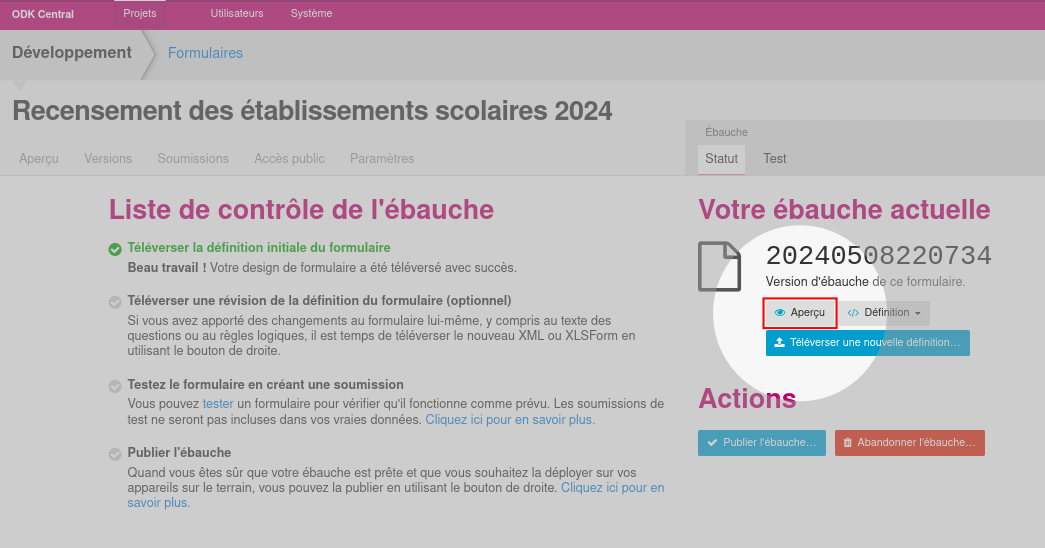Go to Utilisateurs in the navbar

tap(237, 13)
